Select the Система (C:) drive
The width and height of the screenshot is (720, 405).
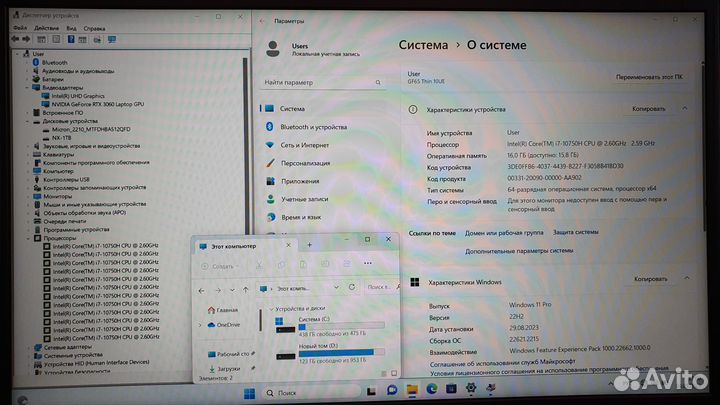click(x=330, y=326)
